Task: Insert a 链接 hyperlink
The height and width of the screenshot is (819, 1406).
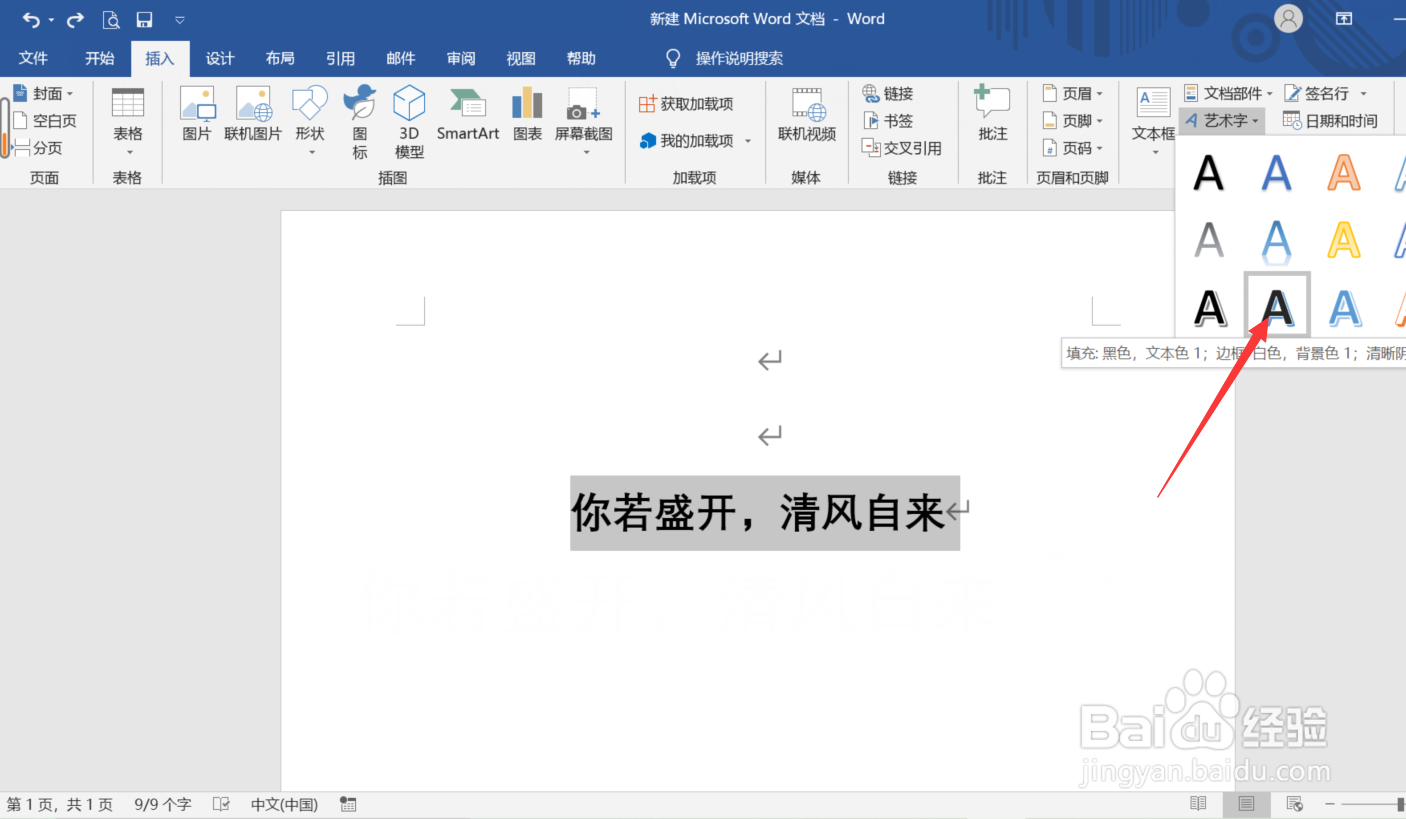Action: point(888,93)
